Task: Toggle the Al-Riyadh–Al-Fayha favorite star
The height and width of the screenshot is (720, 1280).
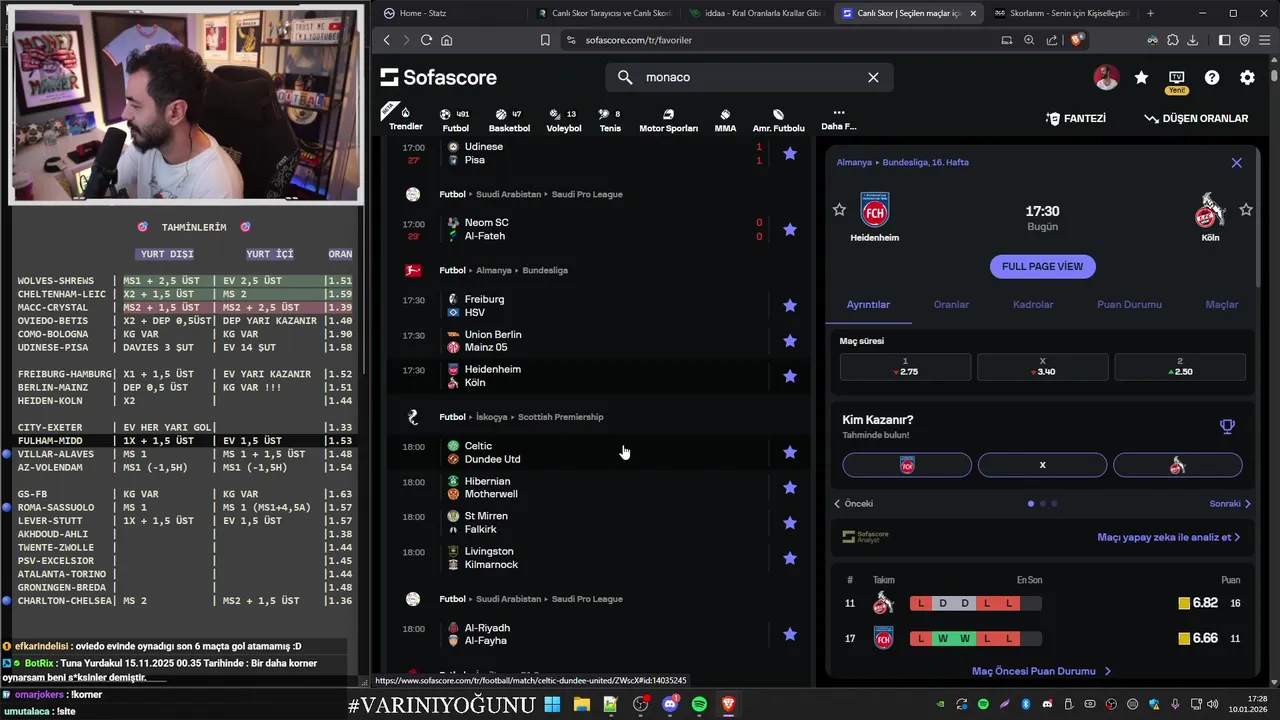Action: tap(790, 634)
